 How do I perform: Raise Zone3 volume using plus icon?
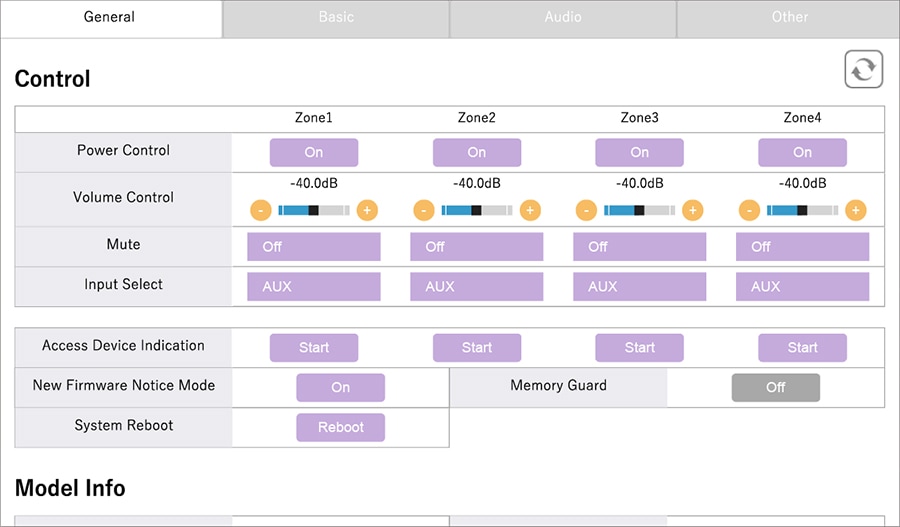pyautogui.click(x=693, y=210)
